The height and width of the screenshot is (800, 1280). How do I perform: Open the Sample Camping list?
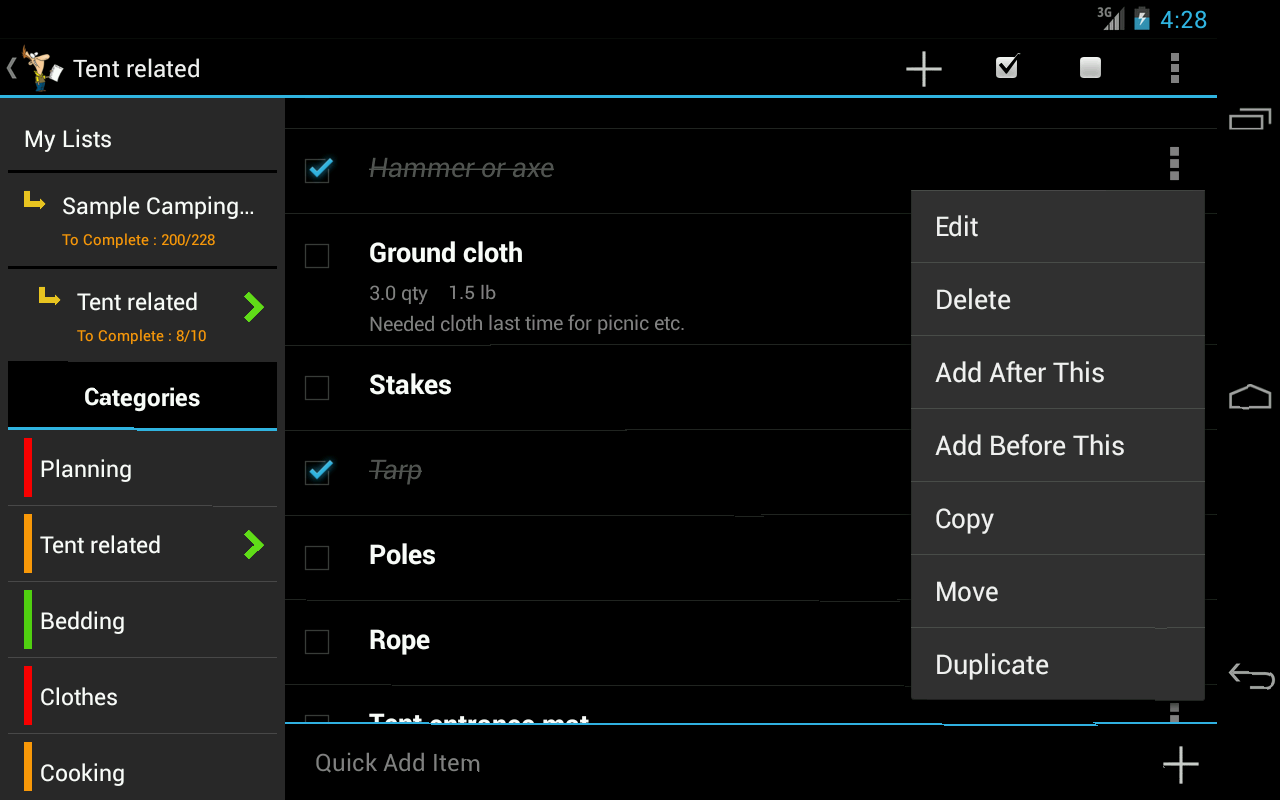tap(142, 220)
